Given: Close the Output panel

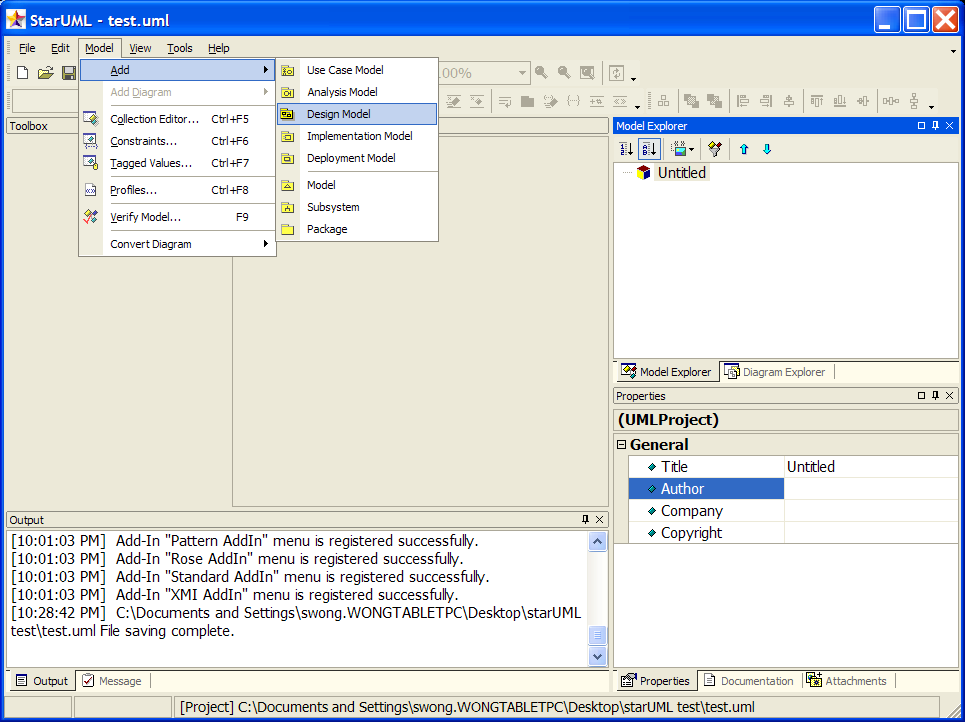Looking at the screenshot, I should [599, 519].
